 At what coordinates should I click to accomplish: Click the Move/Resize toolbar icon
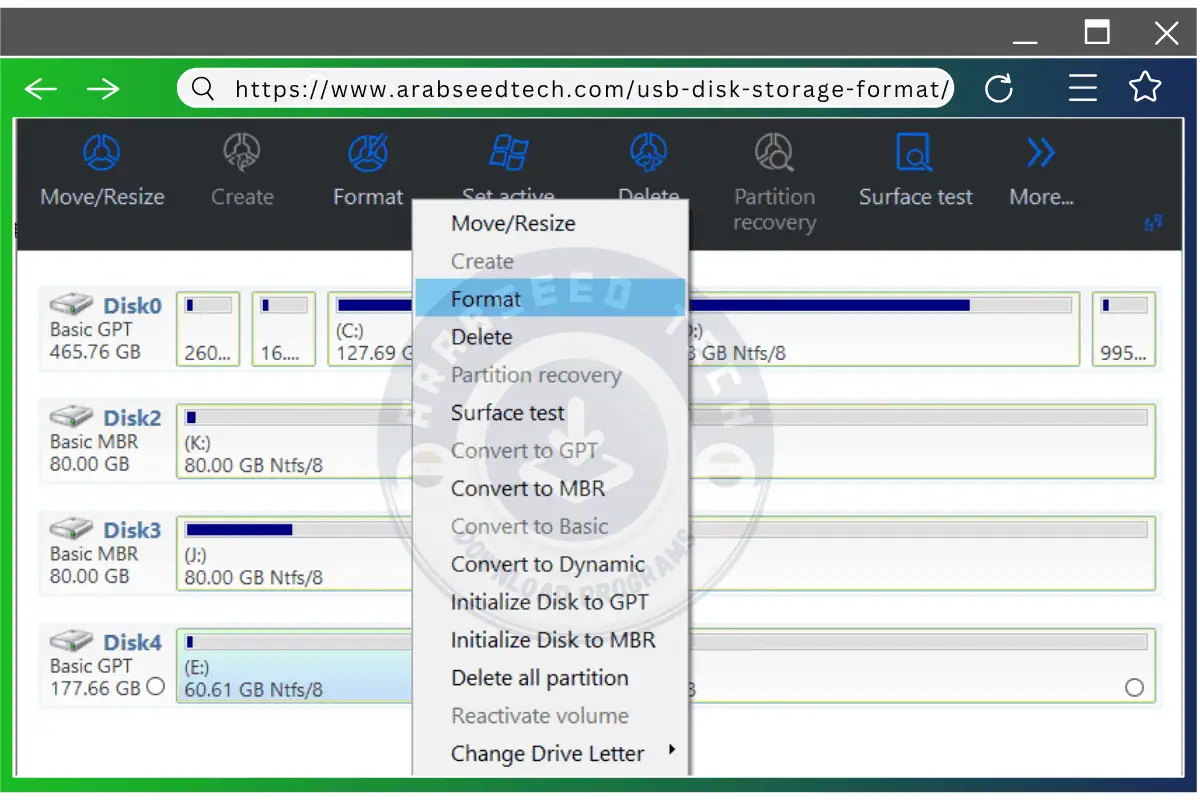pos(101,154)
